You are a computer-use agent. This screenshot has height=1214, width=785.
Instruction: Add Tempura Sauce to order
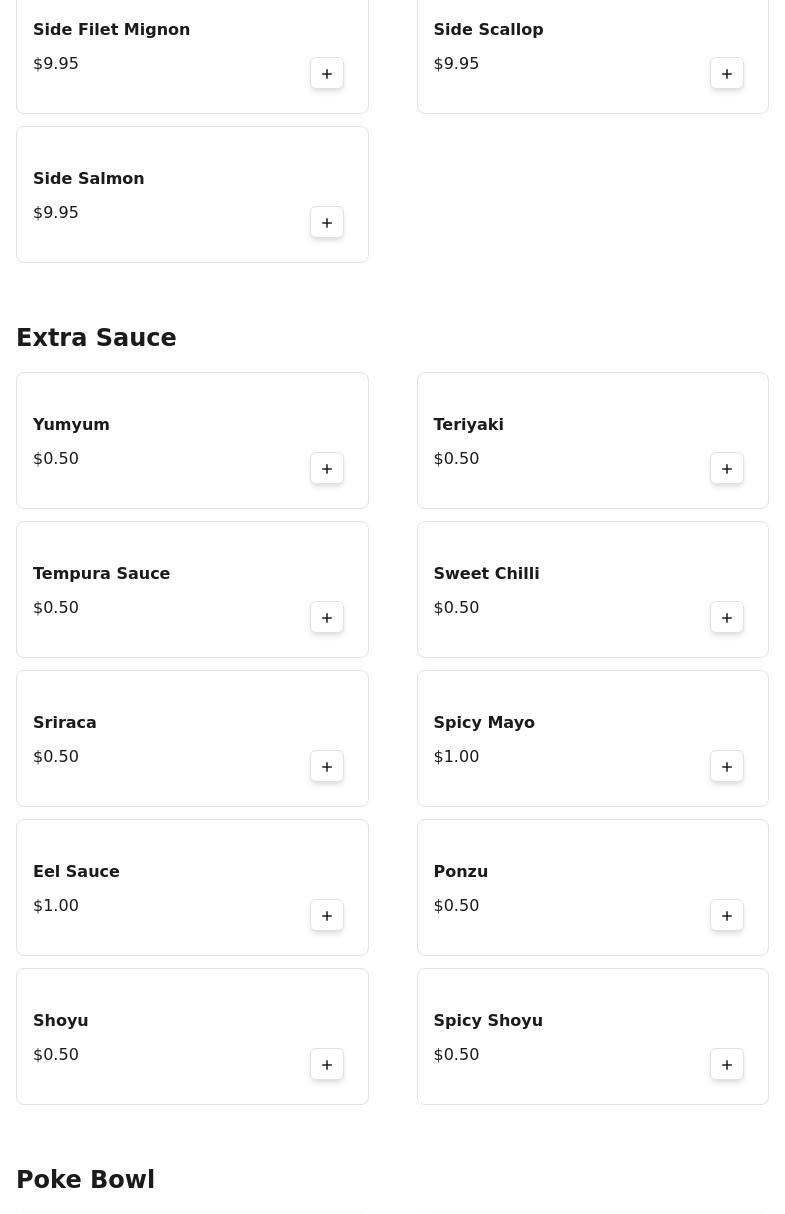327,617
